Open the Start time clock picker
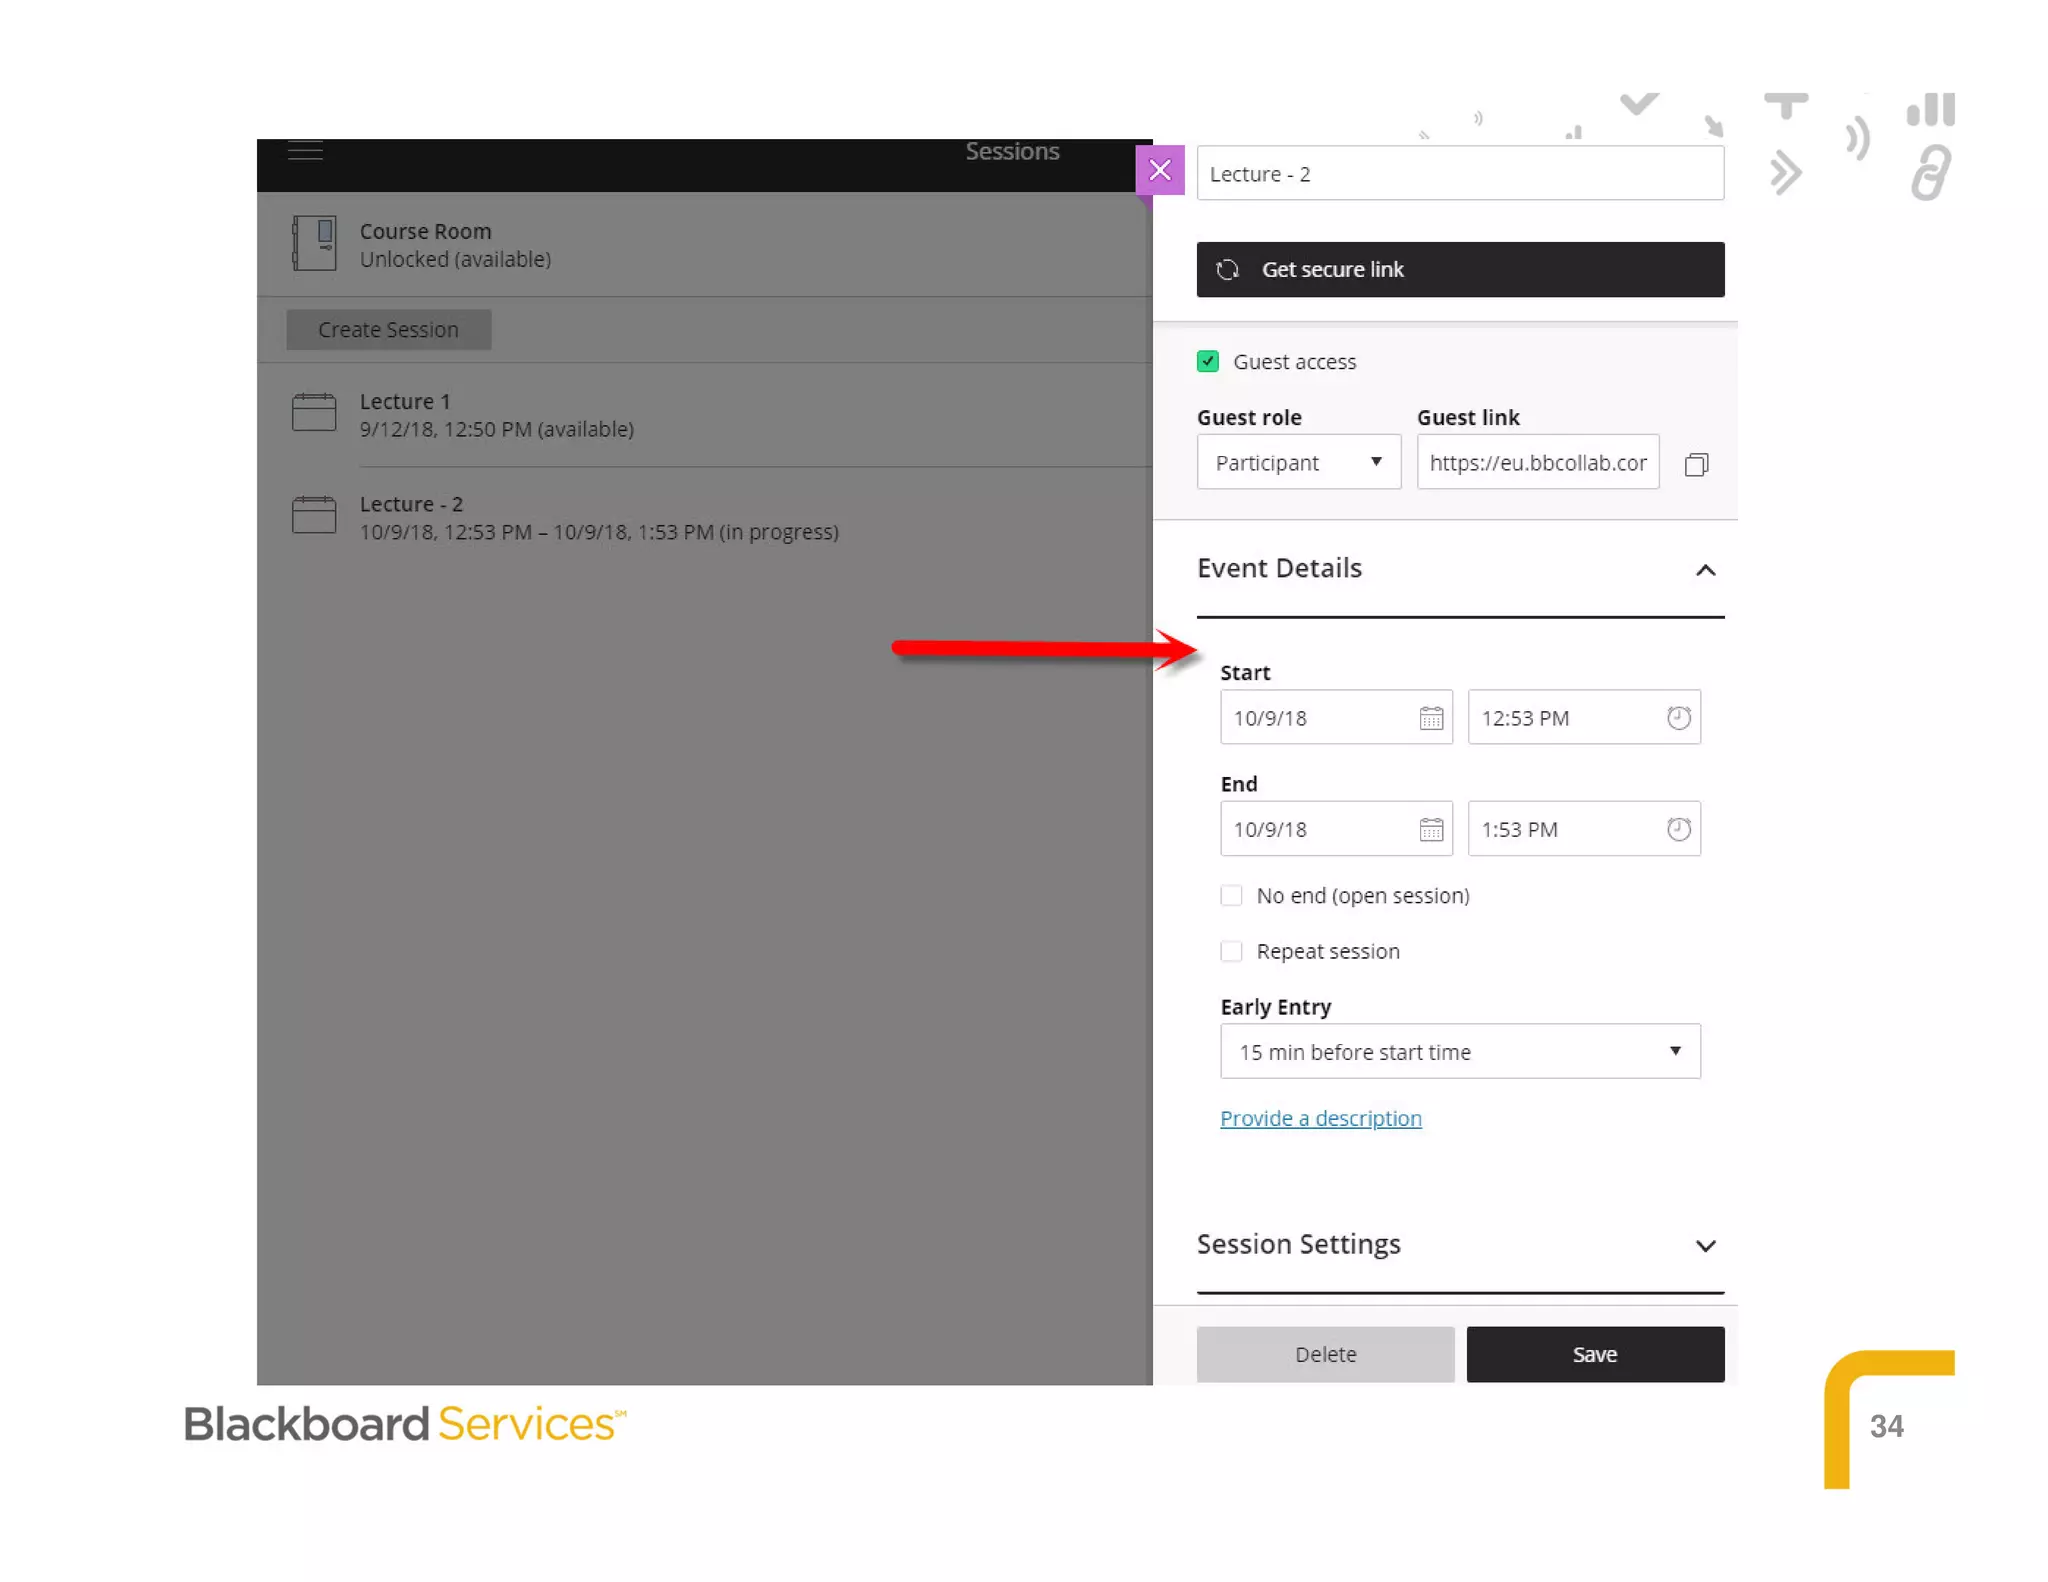 1678,718
